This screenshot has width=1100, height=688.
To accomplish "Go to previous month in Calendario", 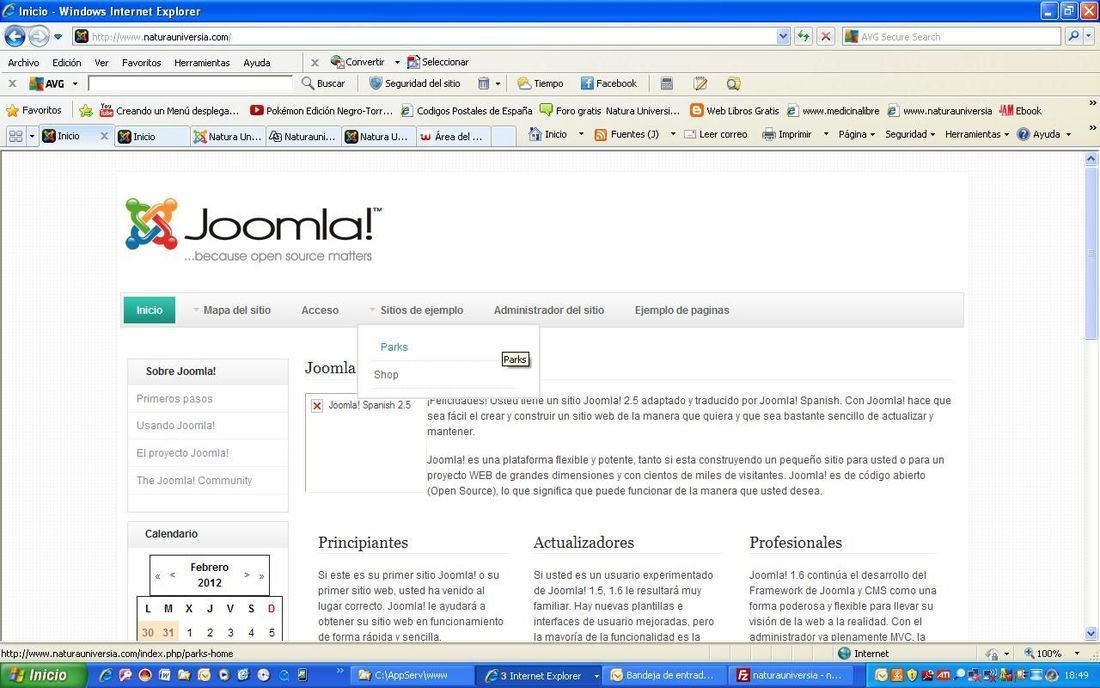I will click(x=173, y=575).
